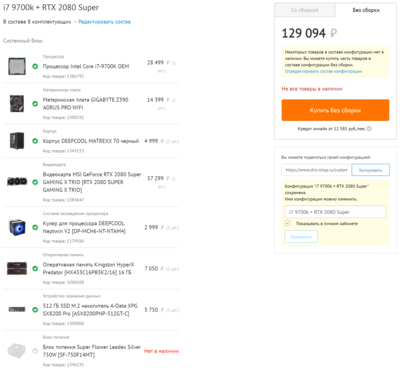400x374 pixels.
Task: Click 'Вы можете поделиться своей конфигурацией' text
Action: tap(326, 157)
